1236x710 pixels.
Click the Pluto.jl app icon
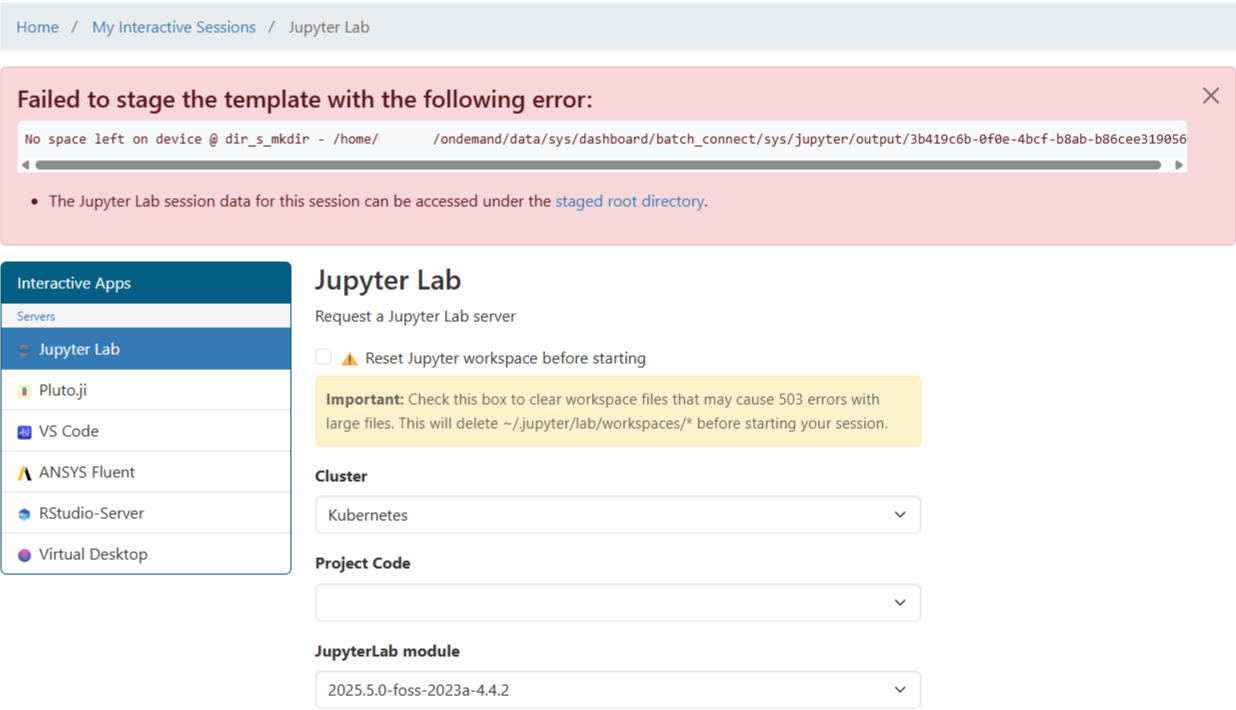pyautogui.click(x=25, y=391)
